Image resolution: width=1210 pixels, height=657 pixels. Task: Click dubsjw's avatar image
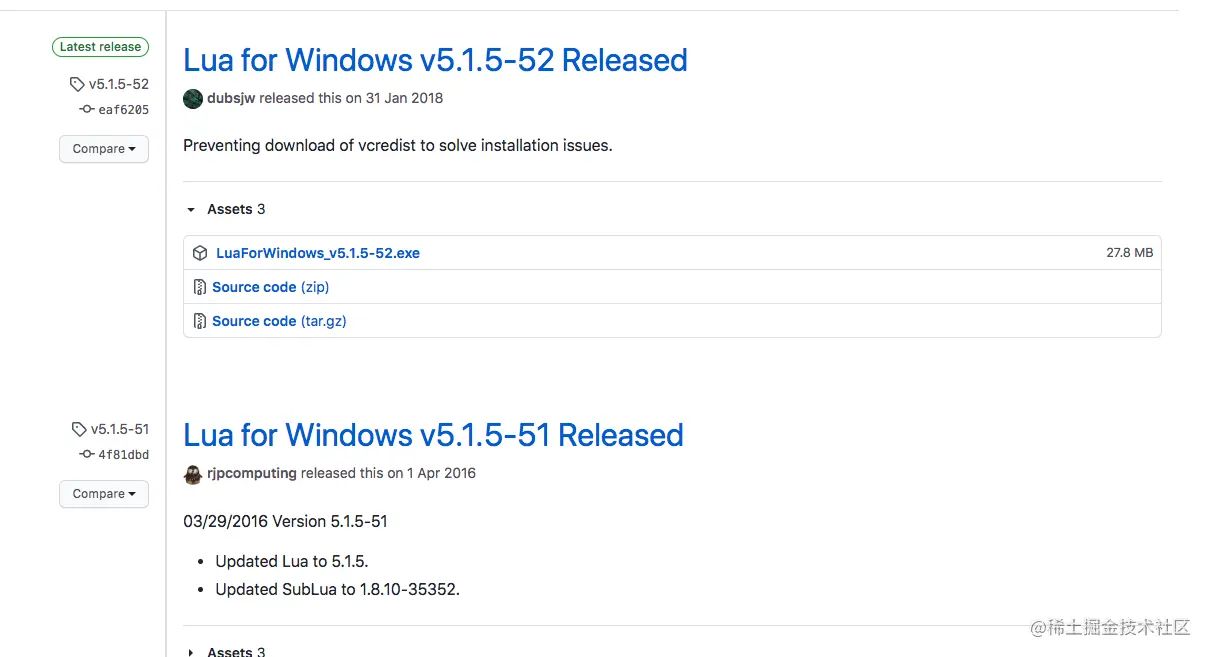193,98
